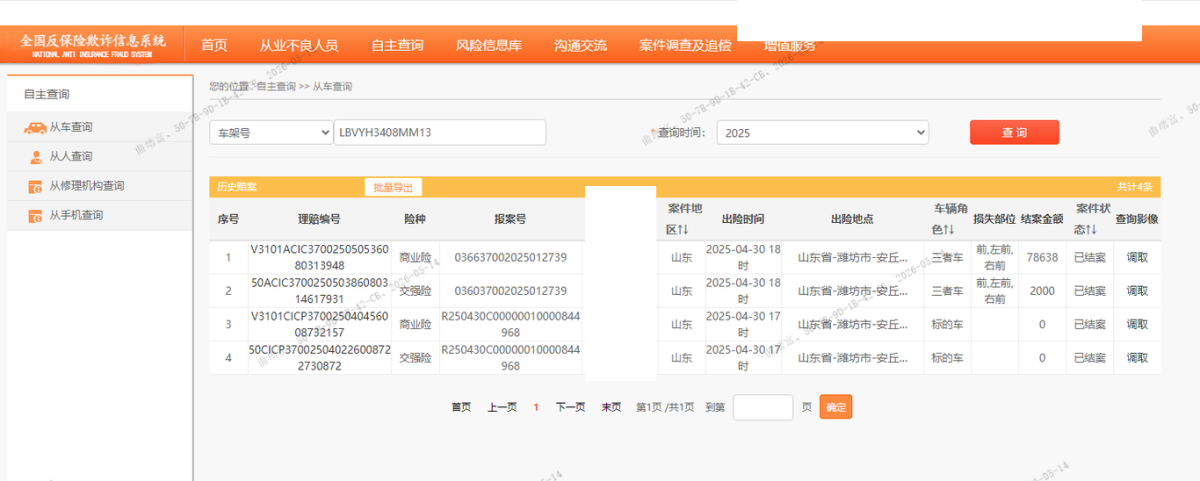
Task: Click the 批量导出 button
Action: pos(393,187)
